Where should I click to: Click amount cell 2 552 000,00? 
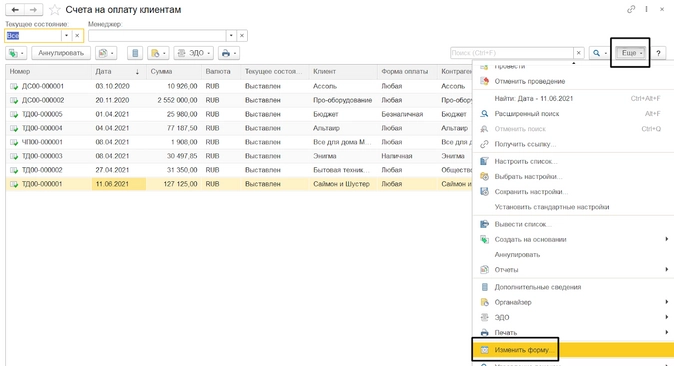[x=174, y=100]
